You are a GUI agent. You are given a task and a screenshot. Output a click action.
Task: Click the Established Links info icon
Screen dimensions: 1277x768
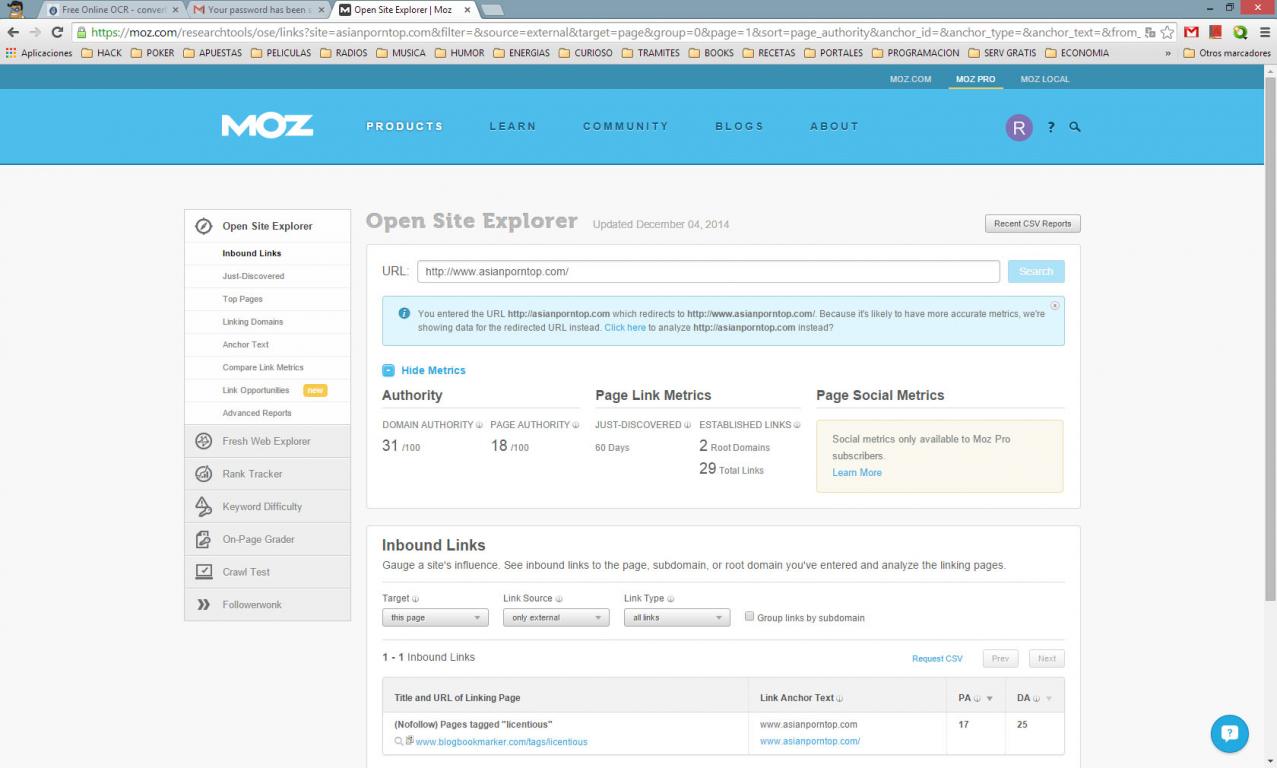click(797, 425)
